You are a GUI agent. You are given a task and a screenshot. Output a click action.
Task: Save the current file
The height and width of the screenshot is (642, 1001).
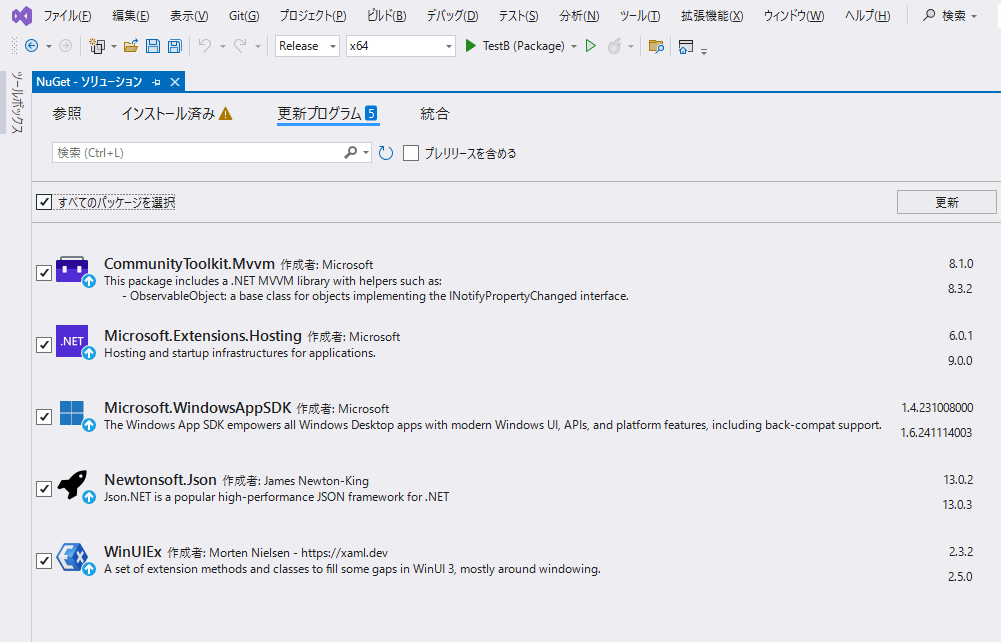(x=153, y=46)
